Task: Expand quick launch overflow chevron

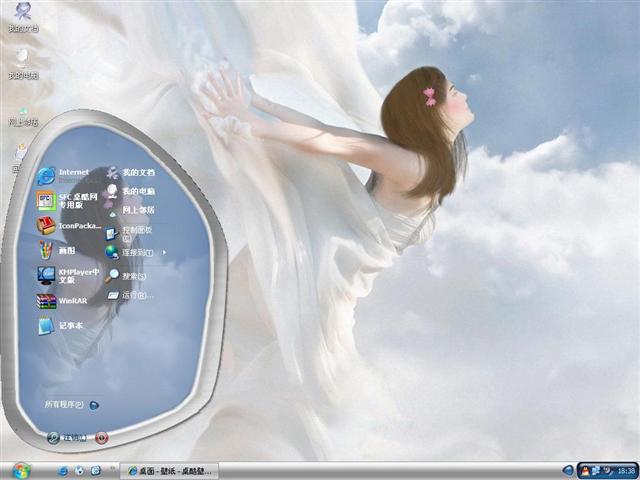Action: (x=112, y=468)
